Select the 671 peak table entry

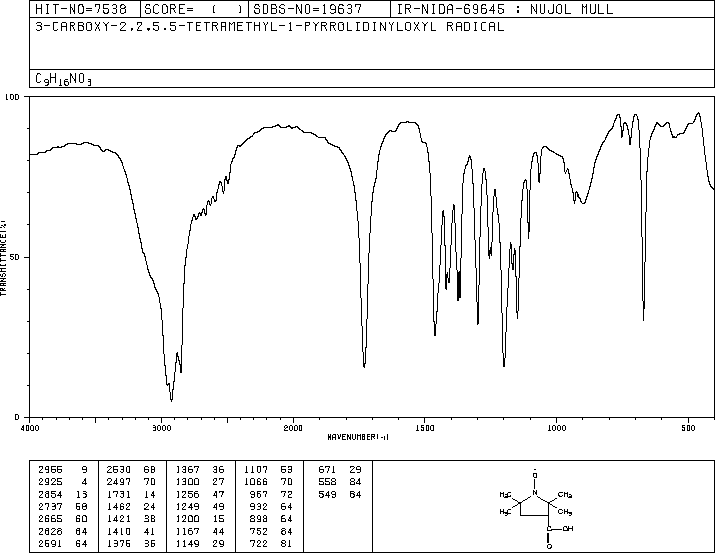(x=340, y=469)
